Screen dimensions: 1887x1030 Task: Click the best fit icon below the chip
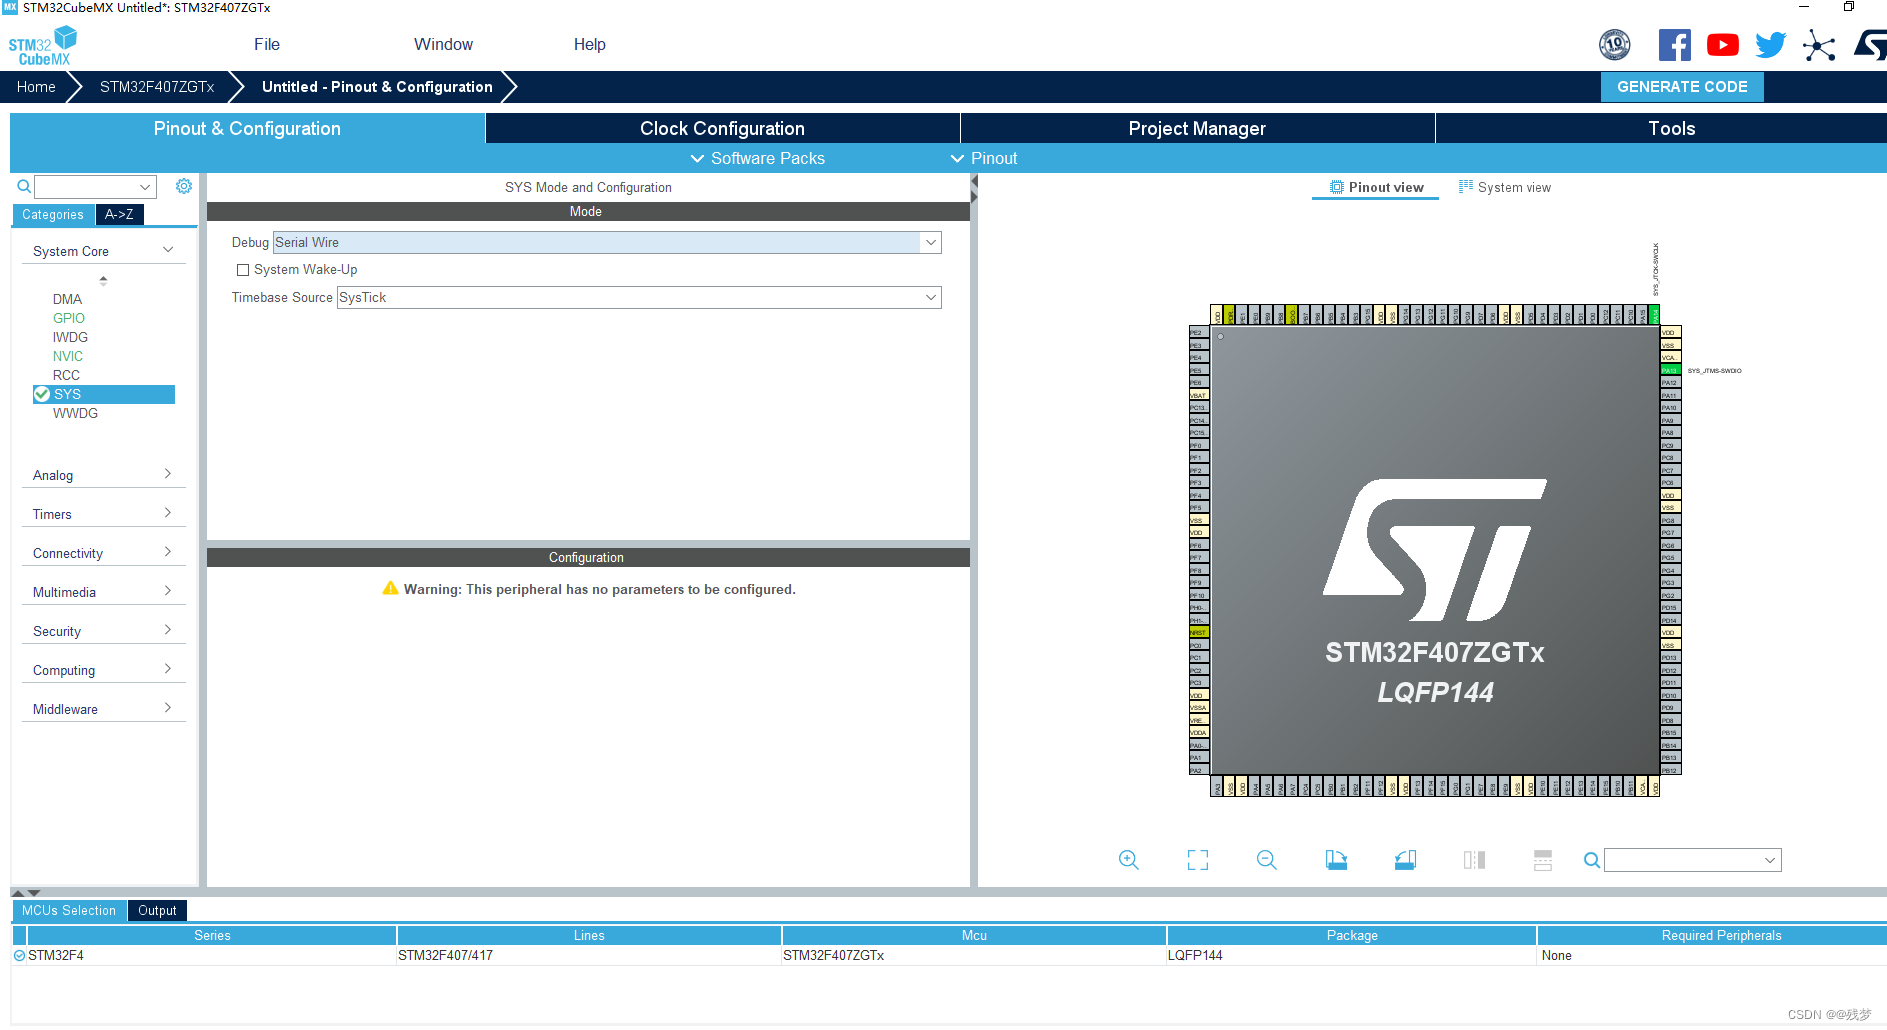[x=1197, y=860]
